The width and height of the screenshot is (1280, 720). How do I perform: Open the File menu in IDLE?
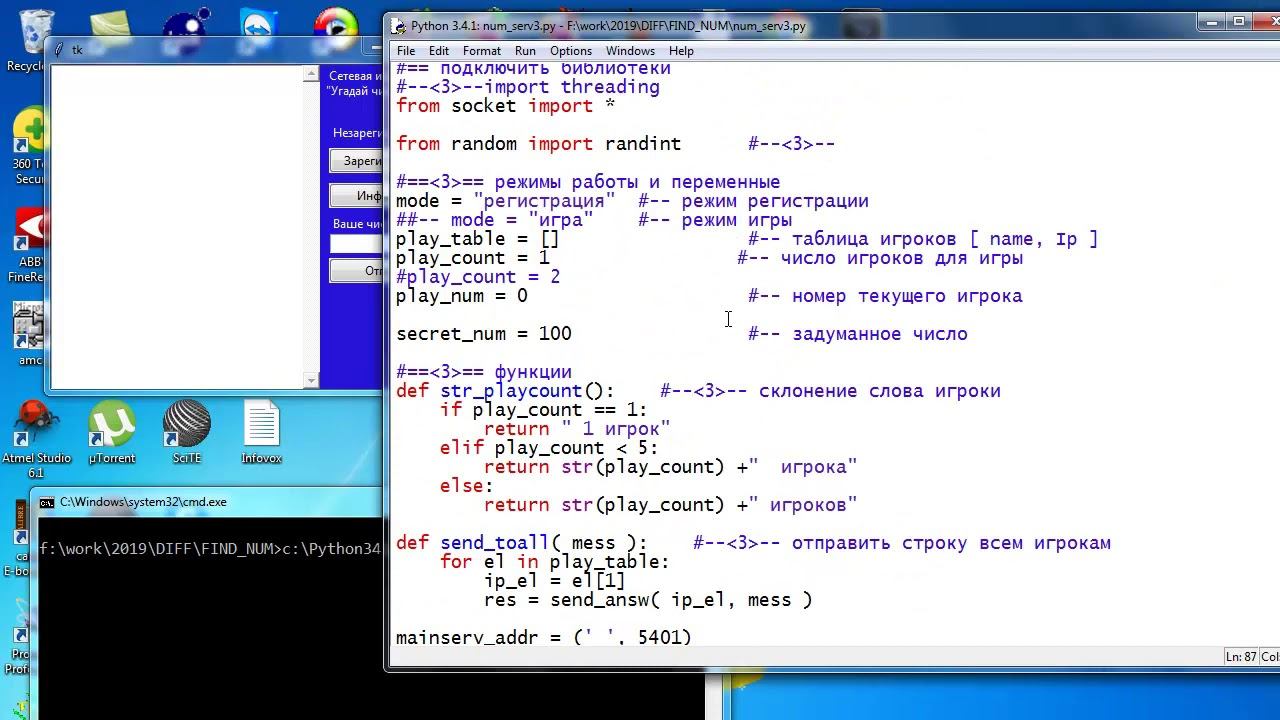tap(405, 51)
